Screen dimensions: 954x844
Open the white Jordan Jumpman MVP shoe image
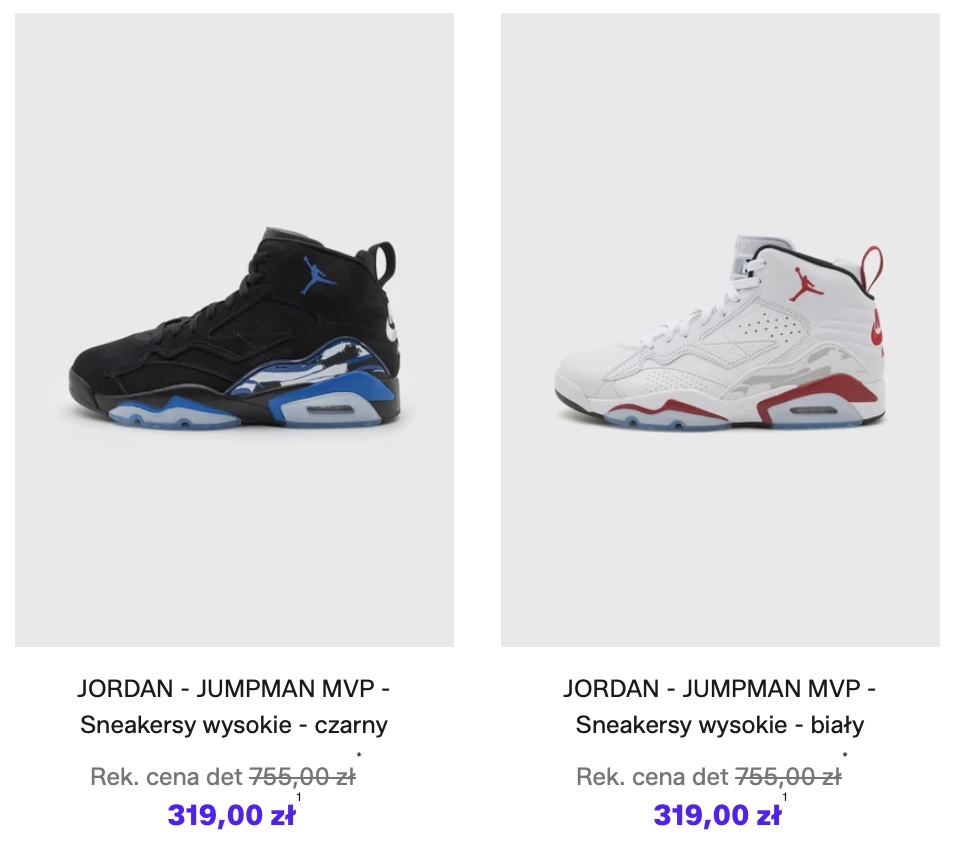coord(720,330)
